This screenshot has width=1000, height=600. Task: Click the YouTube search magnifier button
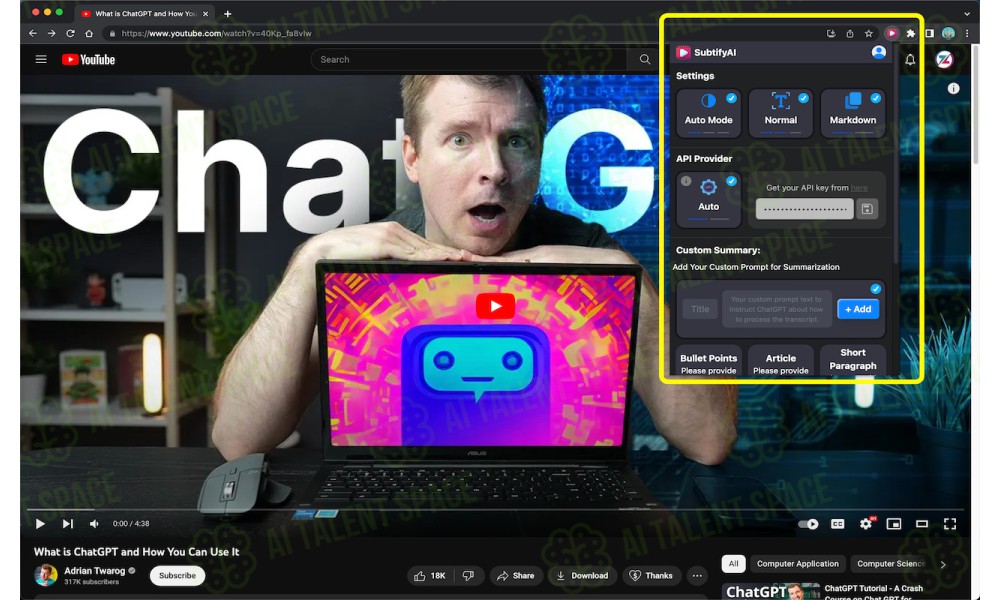coord(645,59)
